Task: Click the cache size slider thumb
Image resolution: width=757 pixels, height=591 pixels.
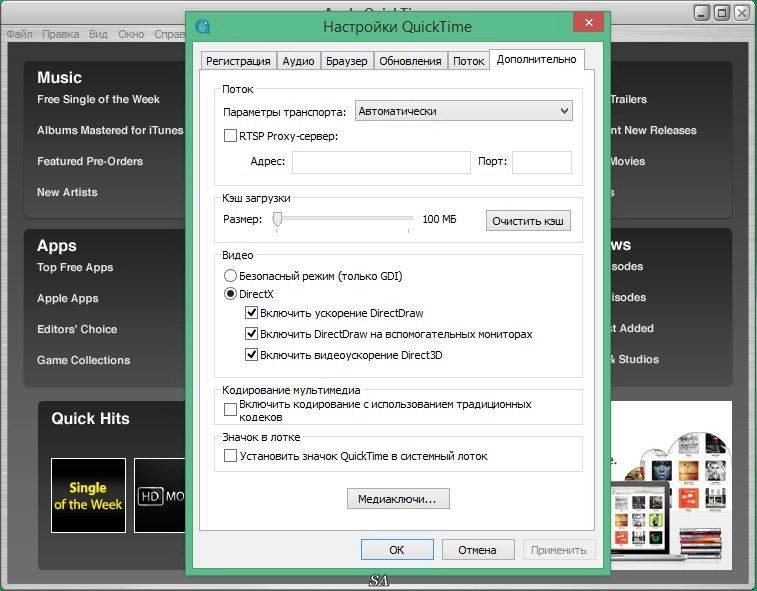Action: pos(277,219)
